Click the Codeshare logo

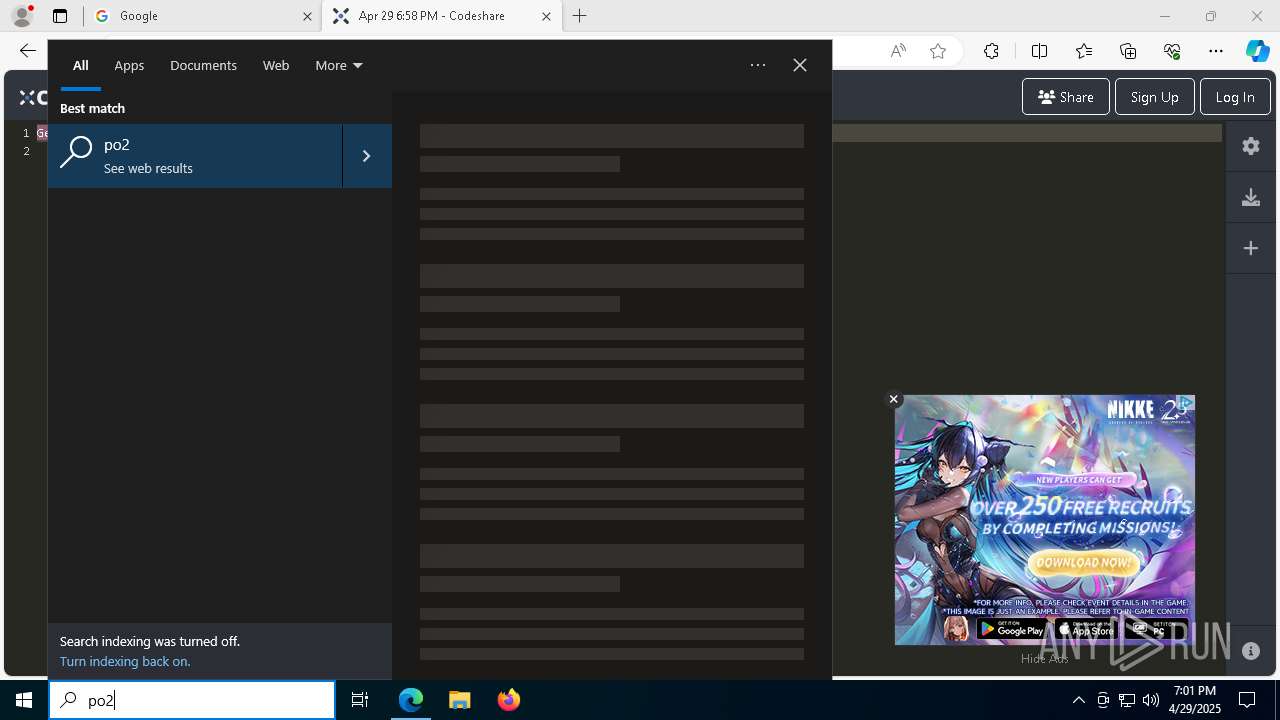[x=33, y=97]
